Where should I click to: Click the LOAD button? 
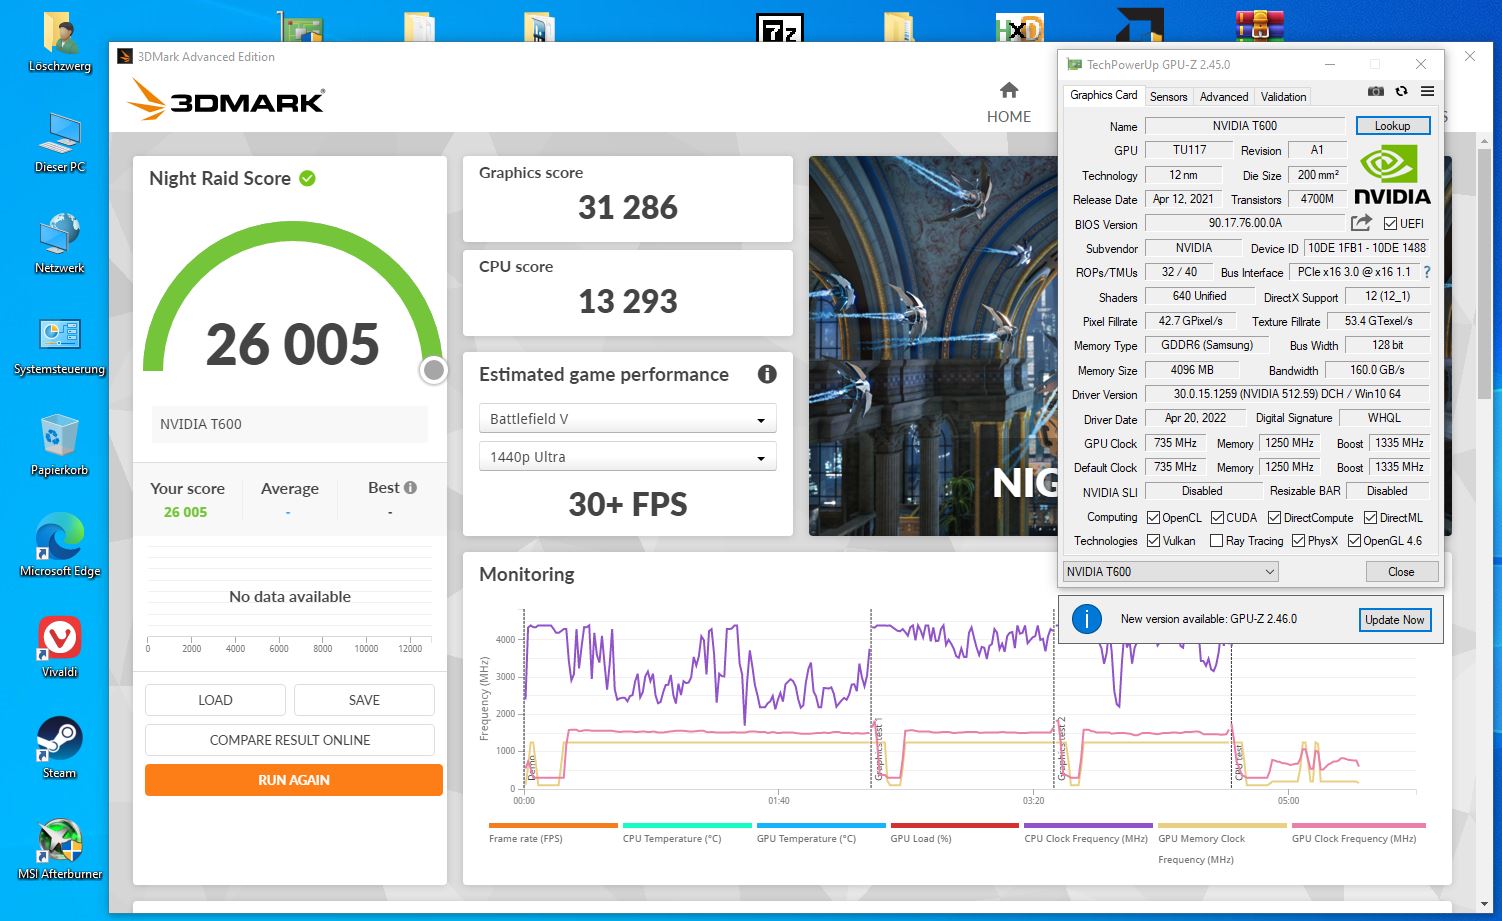point(215,700)
